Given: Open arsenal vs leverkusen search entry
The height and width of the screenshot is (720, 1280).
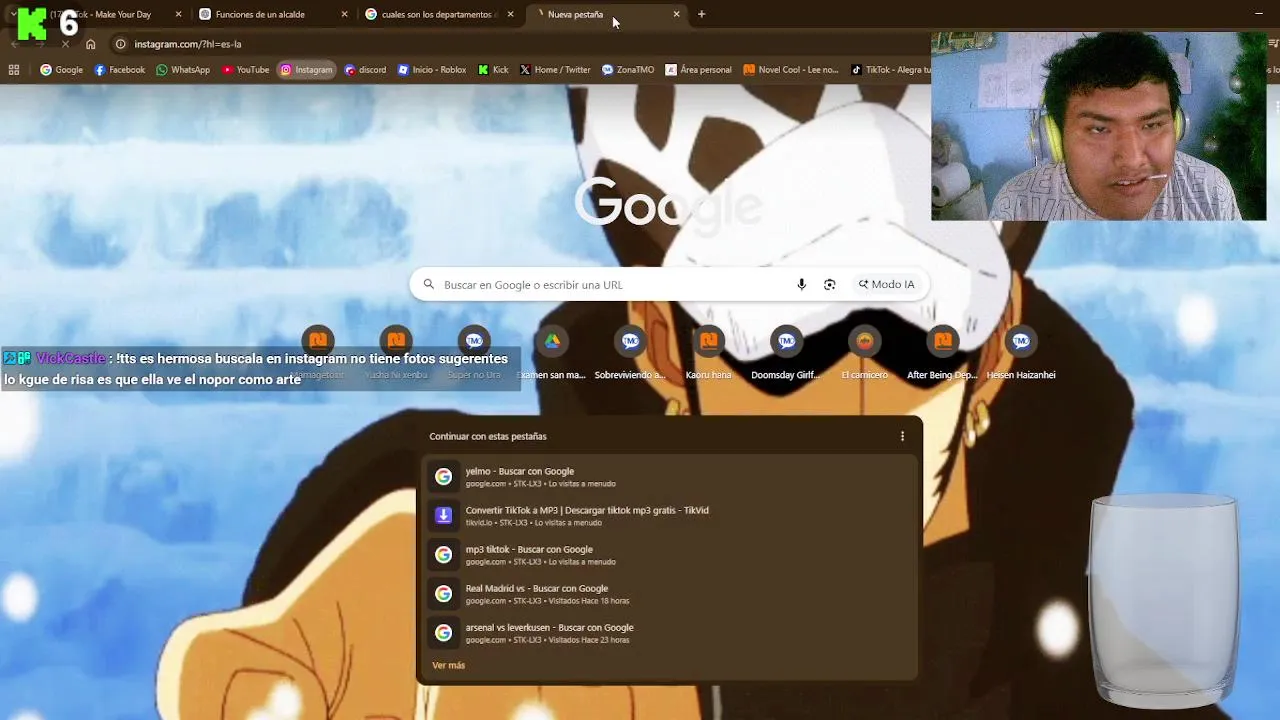Looking at the screenshot, I should coord(669,633).
